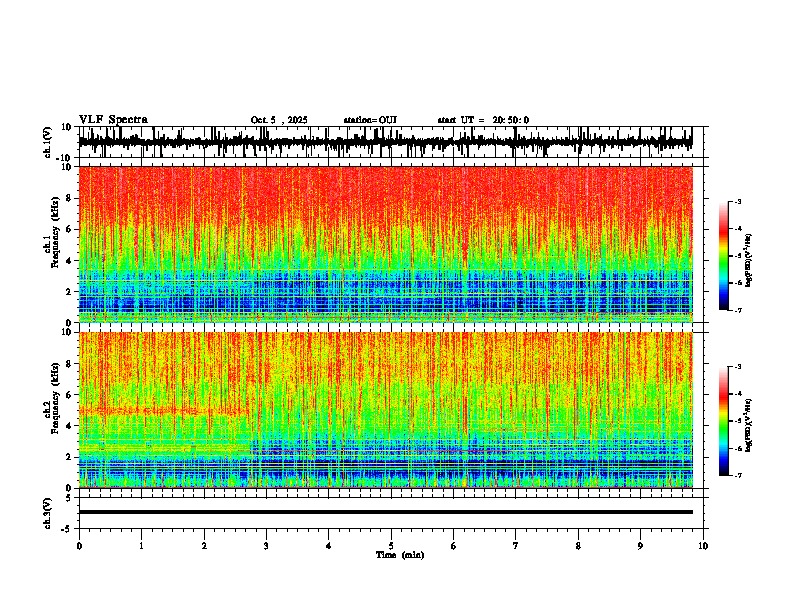Click the log(PSD) label beside ch.1 colorbar
The height and width of the screenshot is (612, 792).
click(749, 261)
